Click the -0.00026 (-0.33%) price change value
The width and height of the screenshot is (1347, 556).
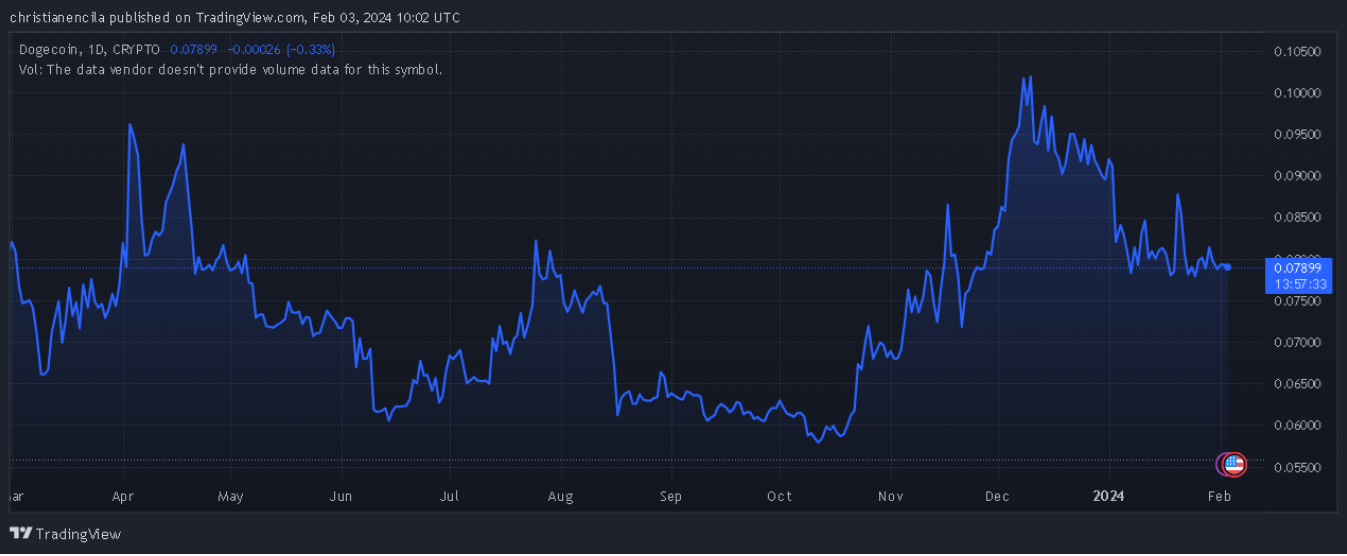click(281, 49)
